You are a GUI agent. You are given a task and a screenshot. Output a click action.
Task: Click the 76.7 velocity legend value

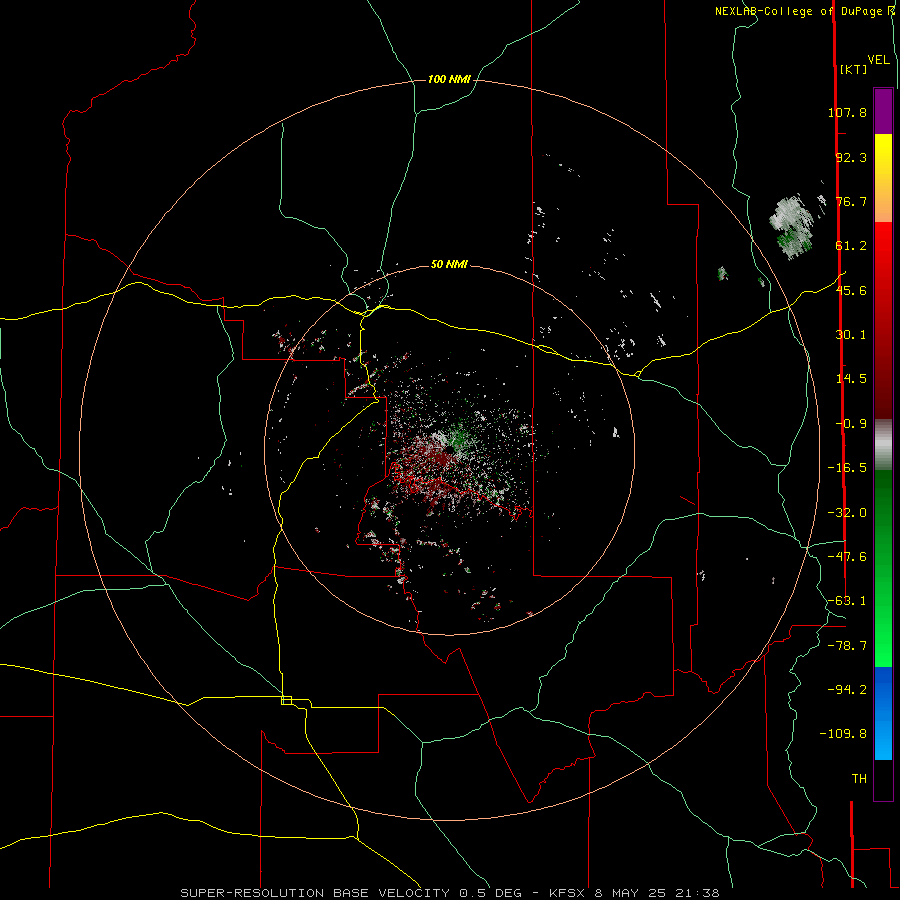(x=851, y=201)
